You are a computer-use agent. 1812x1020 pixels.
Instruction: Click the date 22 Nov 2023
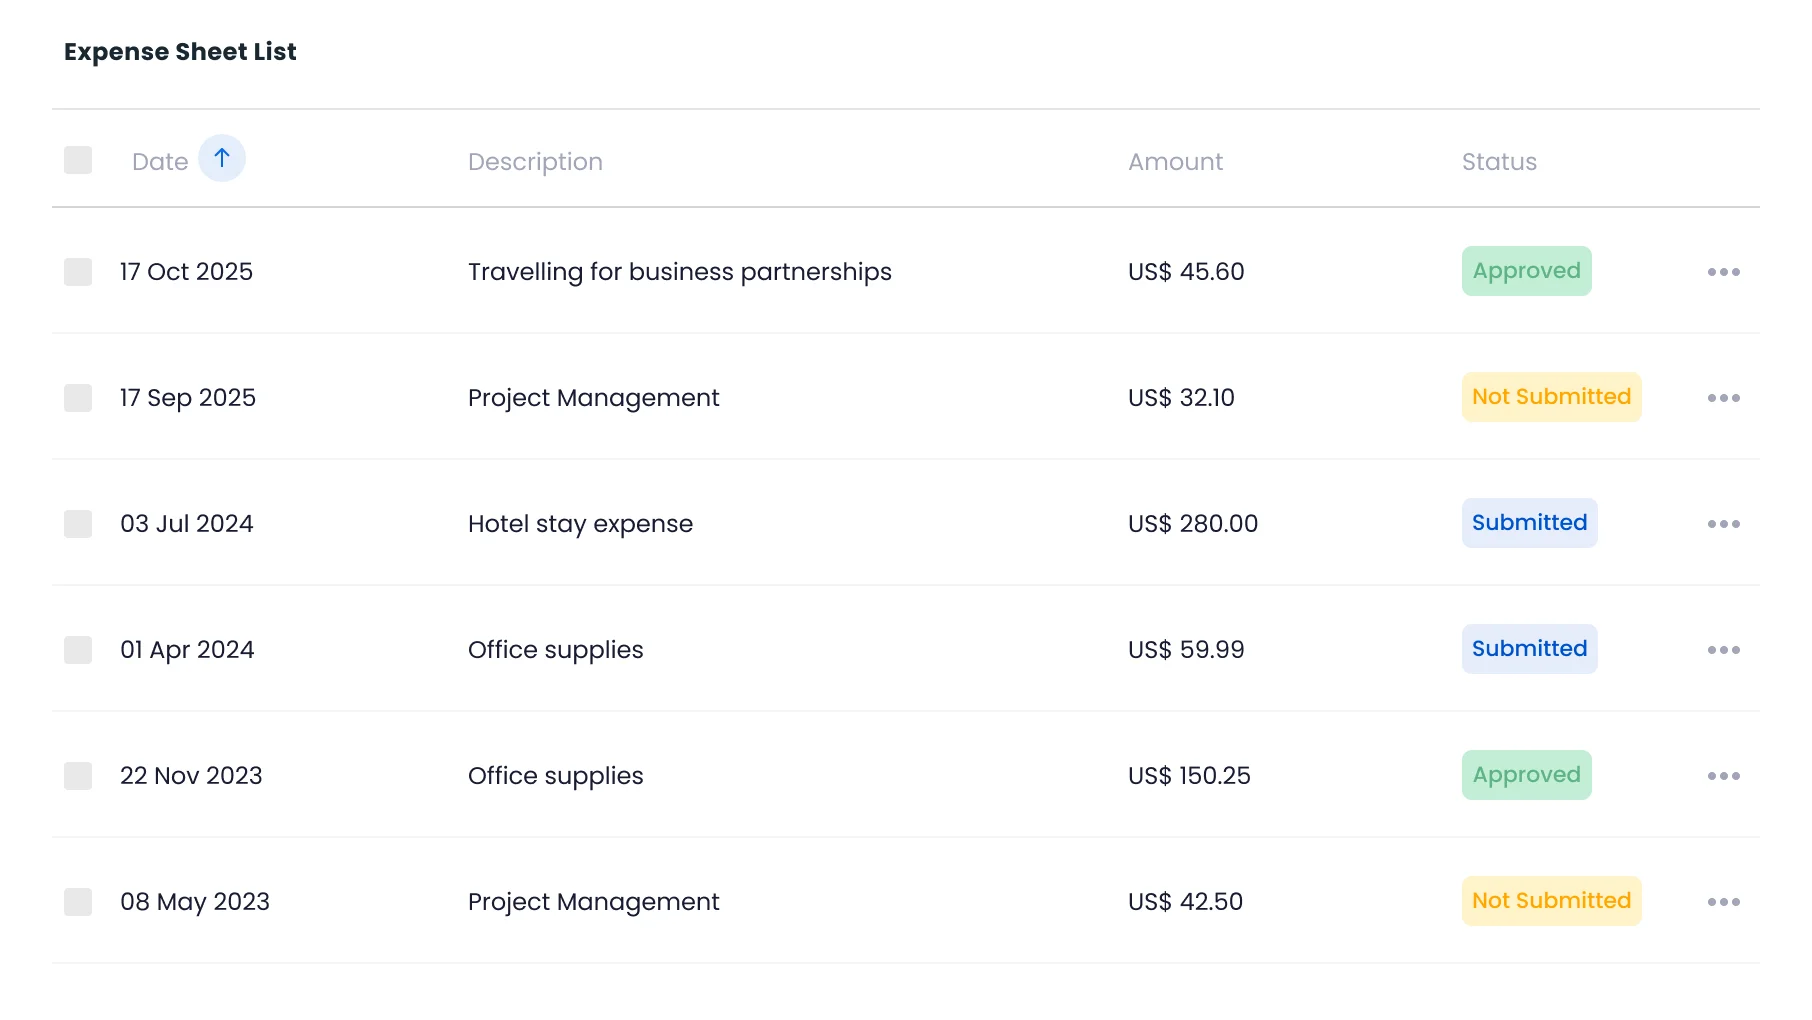pyautogui.click(x=191, y=776)
